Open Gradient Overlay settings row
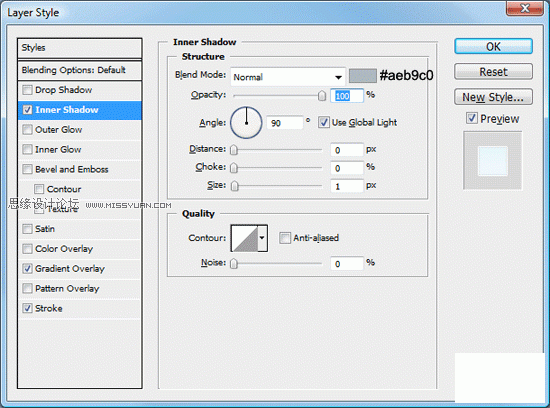550x408 pixels. [80, 269]
